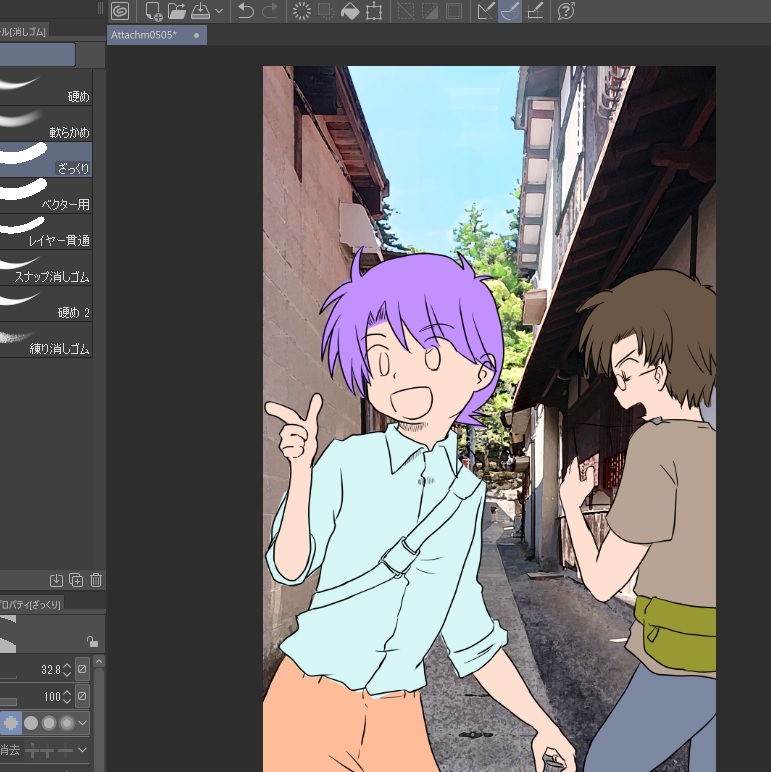
Task: Click the Undo arrow
Action: 245,11
